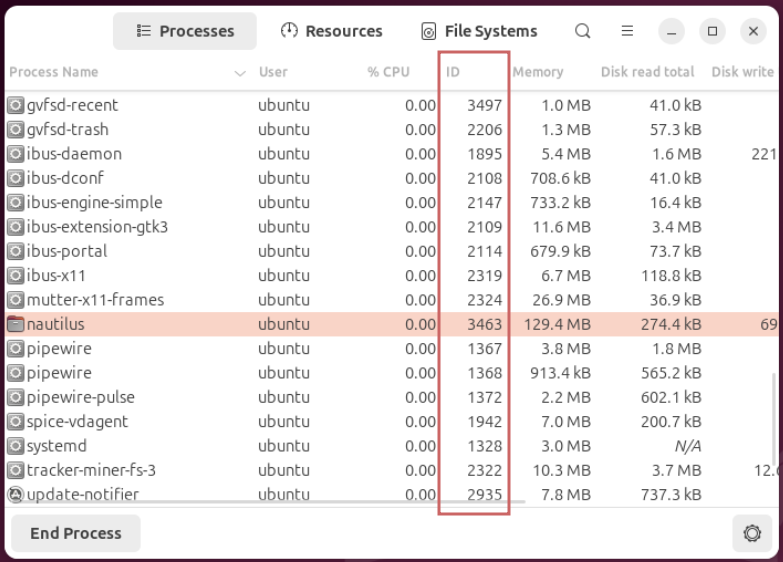This screenshot has width=783, height=562.
Task: Select the ibus-daemon process name
Action: [74, 153]
